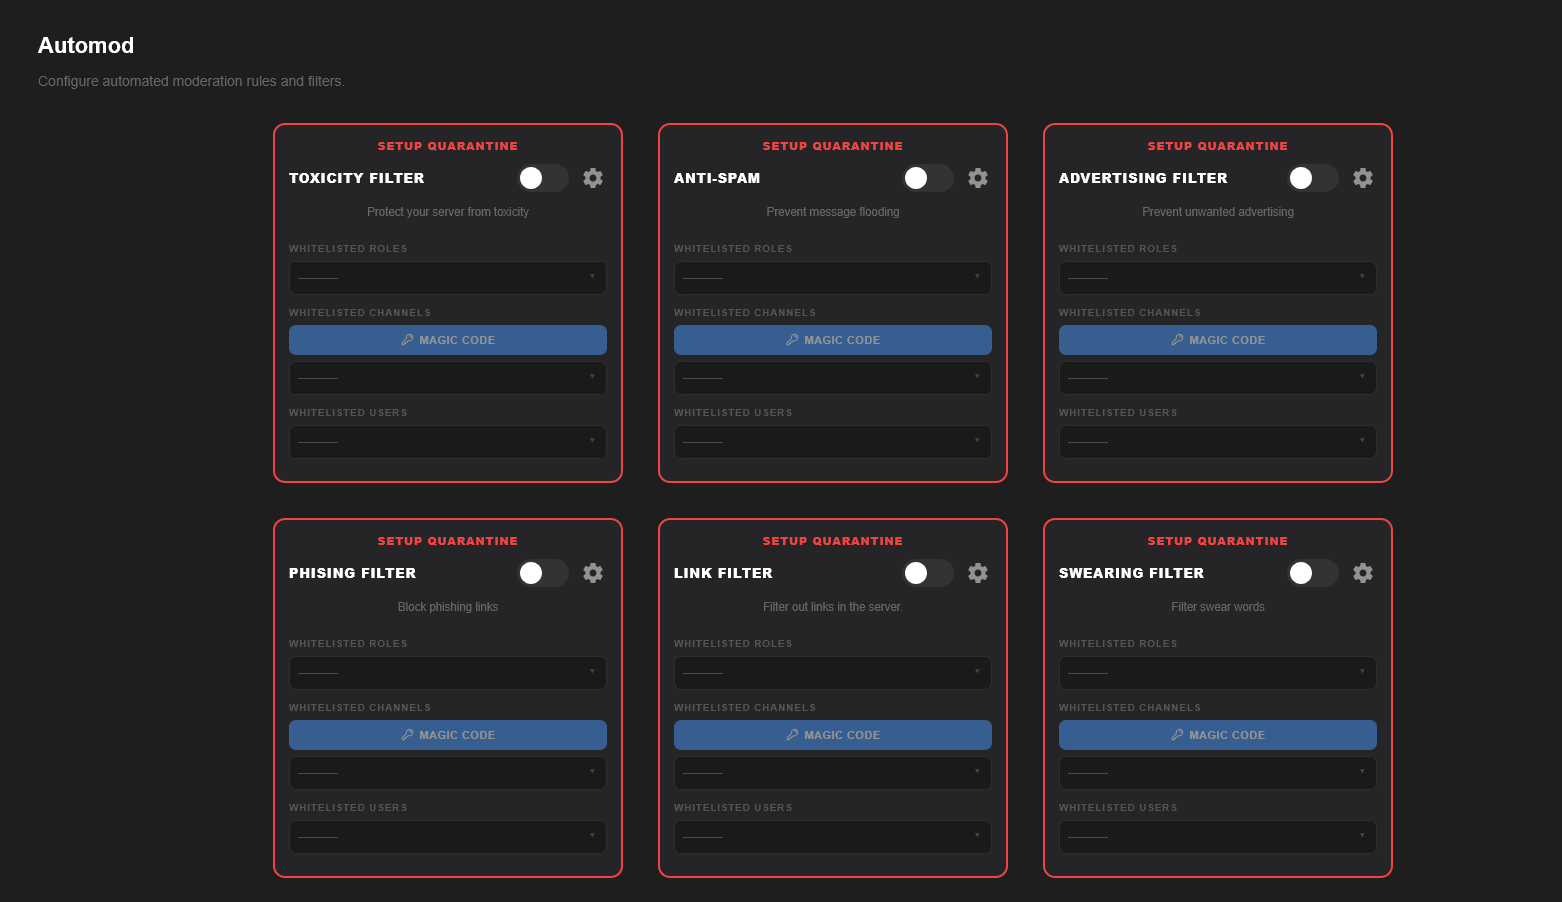Open Link Filter settings gear
The height and width of the screenshot is (902, 1562).
click(978, 573)
